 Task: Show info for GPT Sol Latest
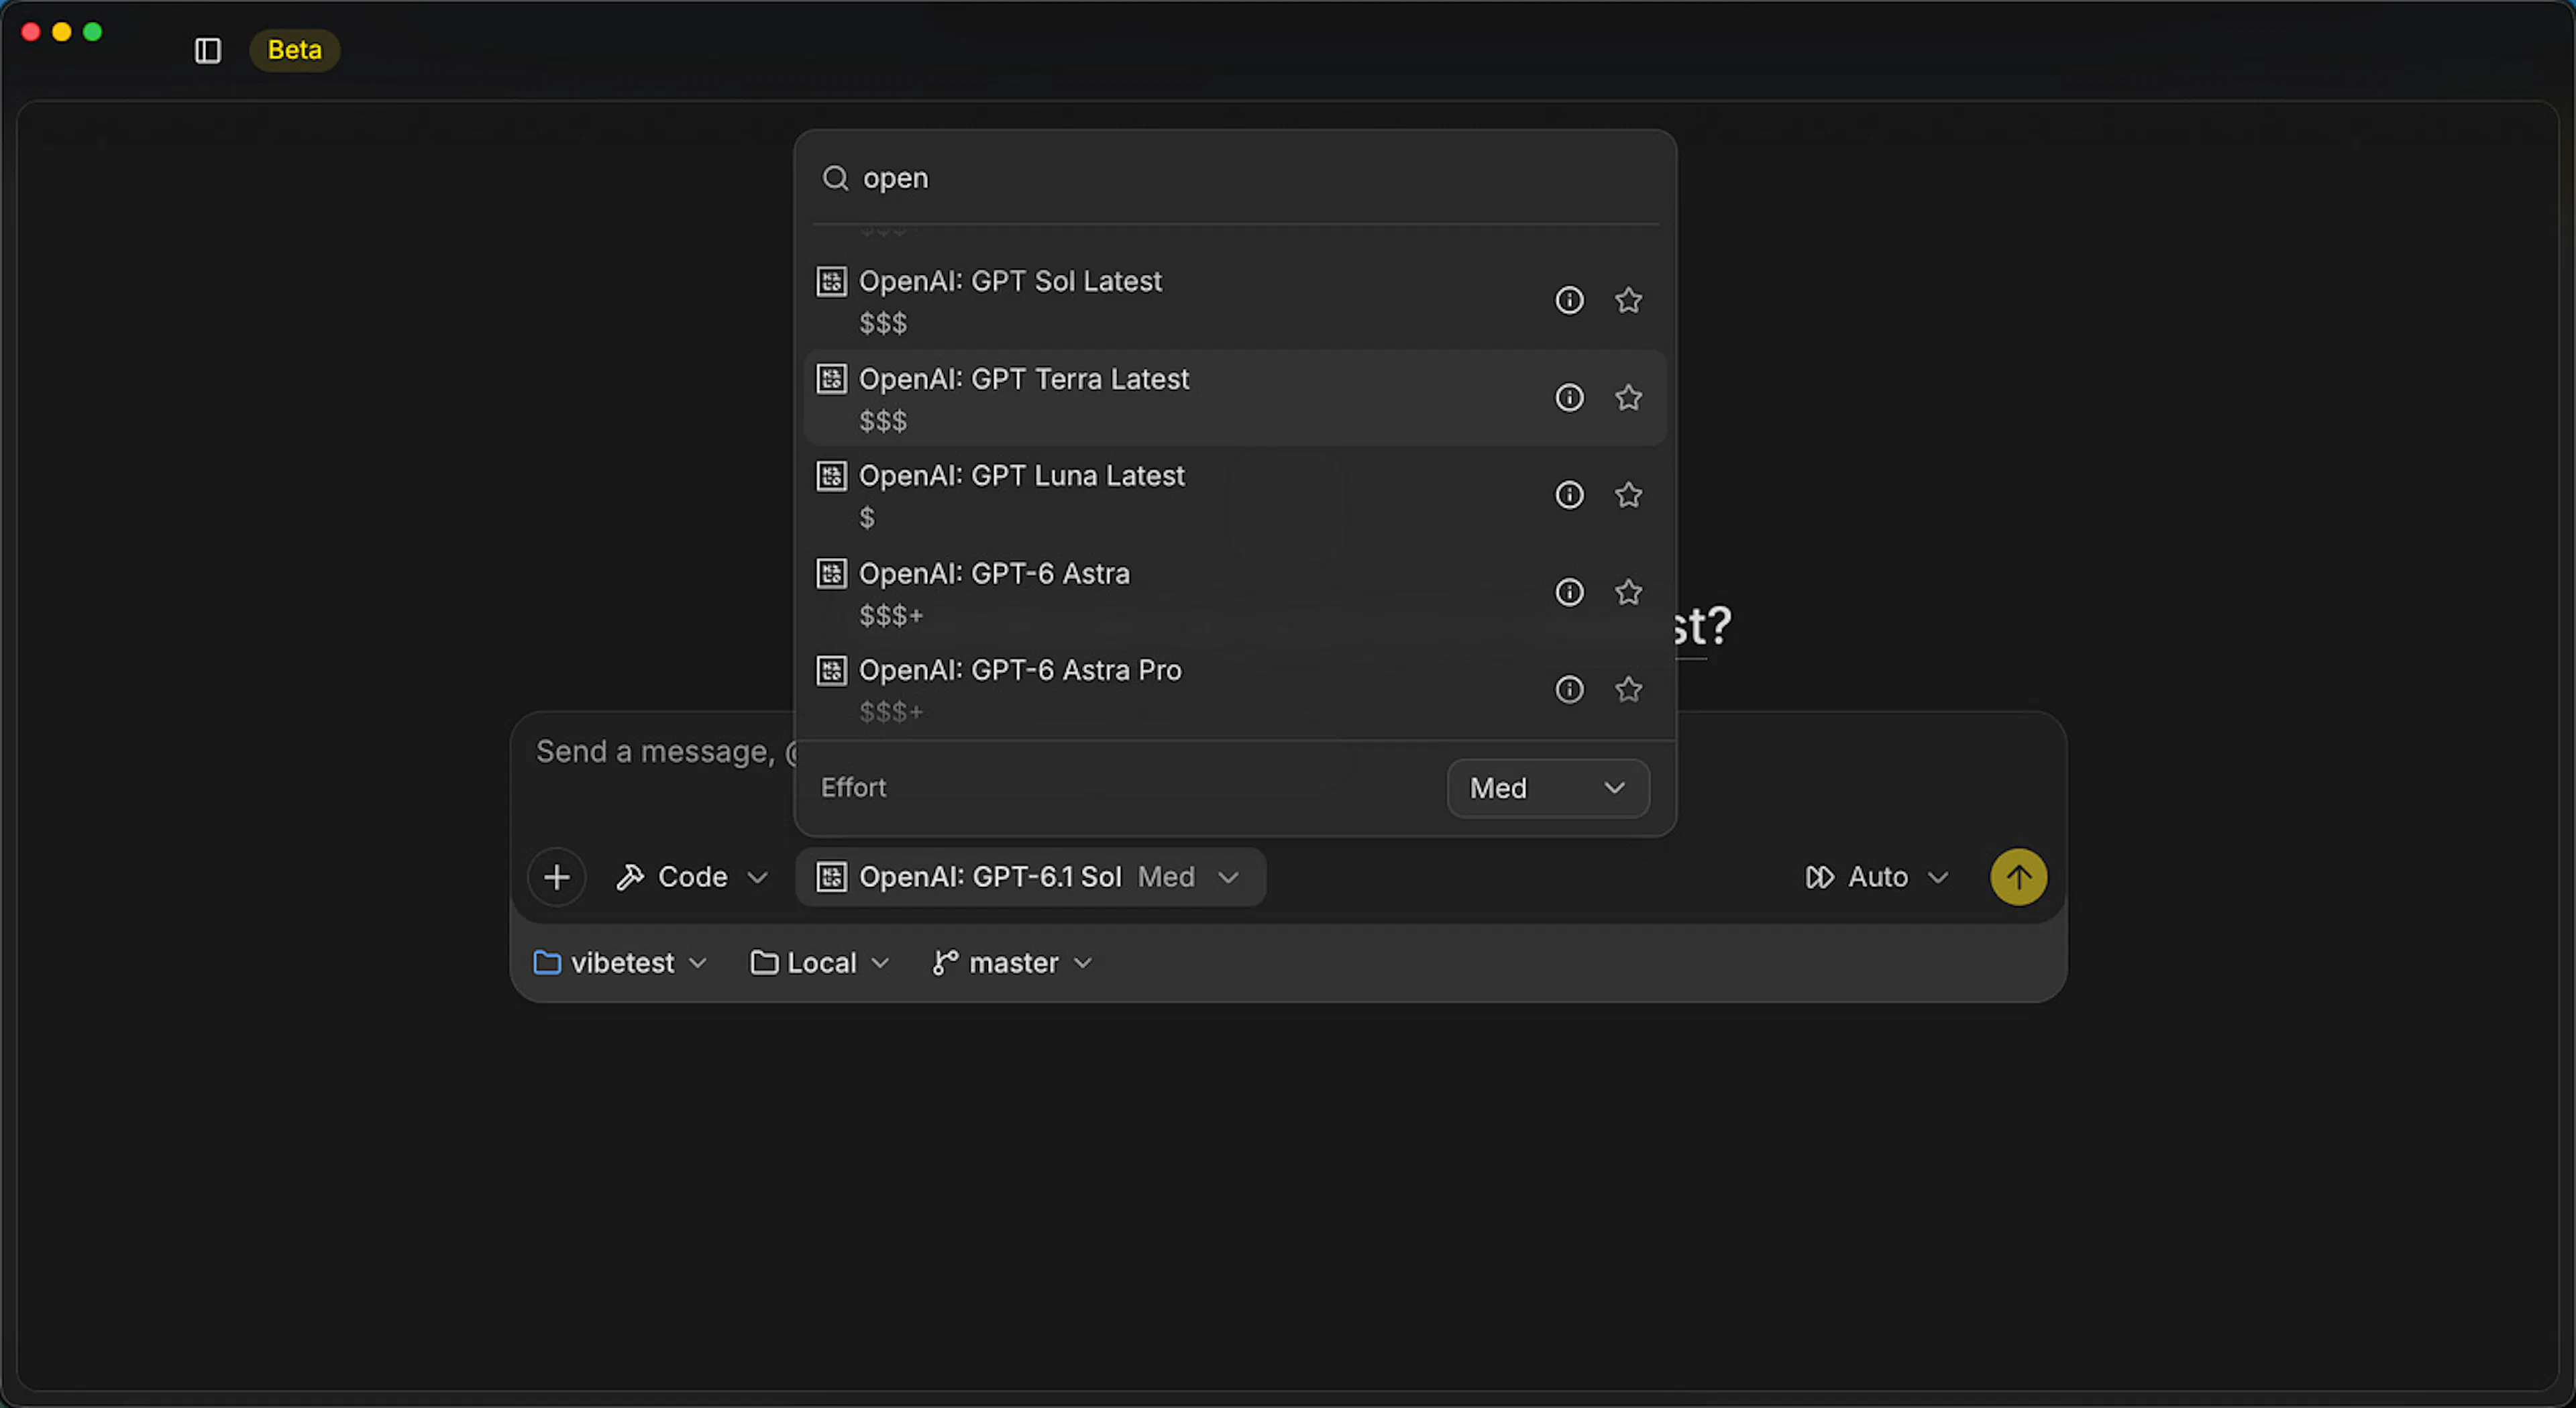click(1569, 300)
